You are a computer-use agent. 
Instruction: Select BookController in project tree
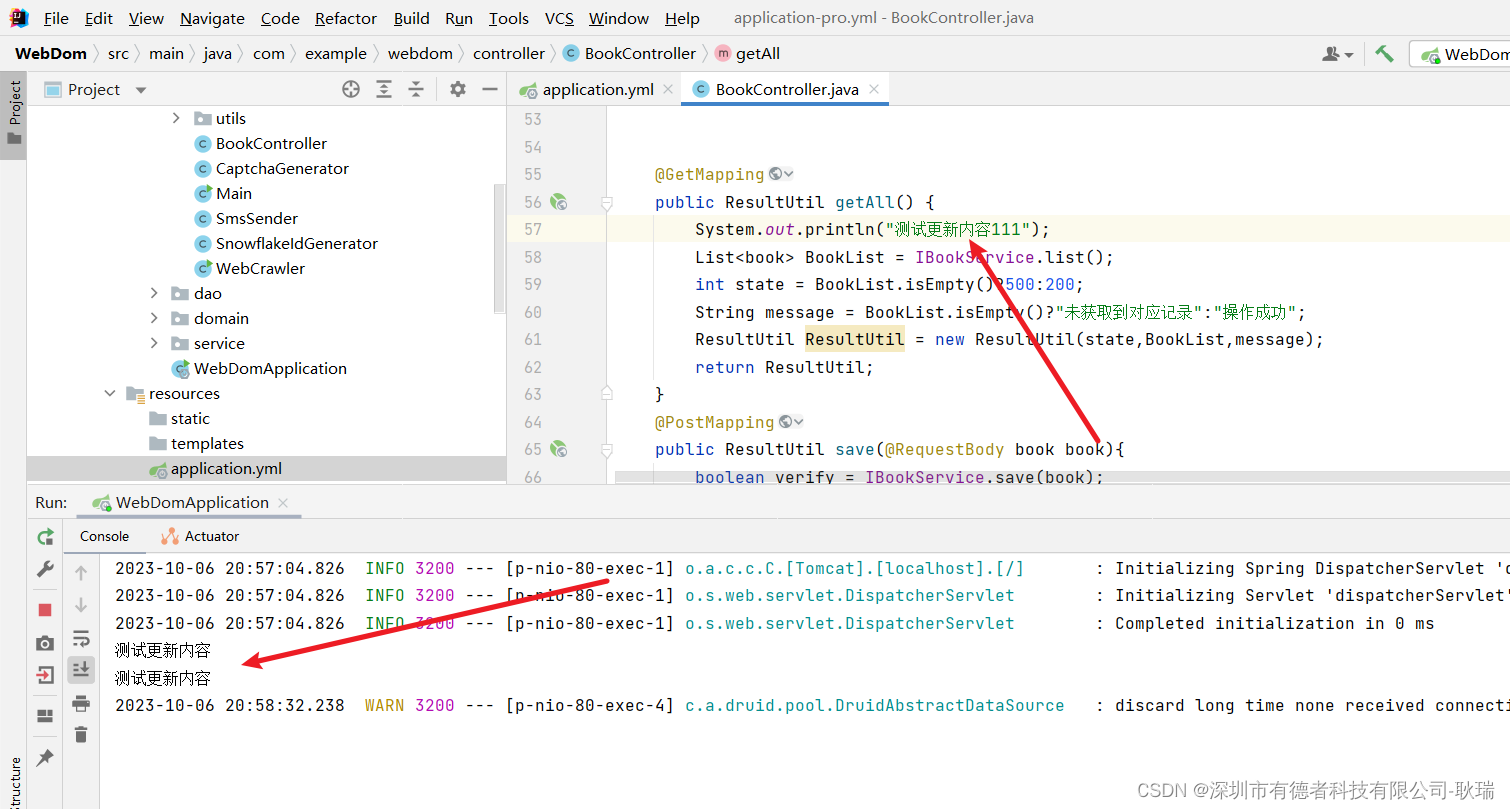pyautogui.click(x=271, y=143)
